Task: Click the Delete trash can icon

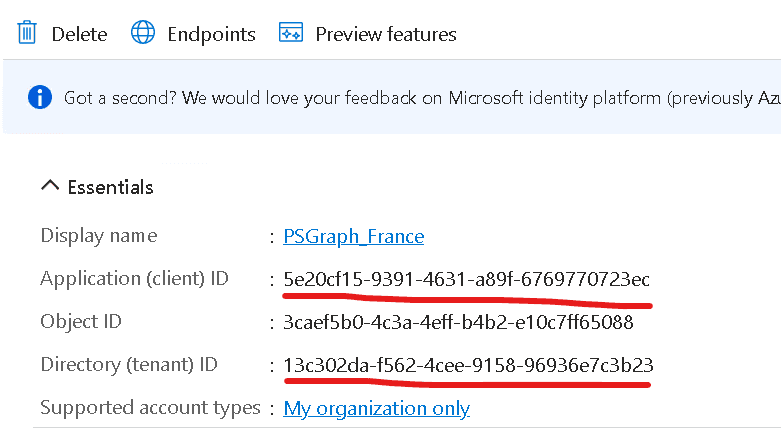Action: (27, 33)
